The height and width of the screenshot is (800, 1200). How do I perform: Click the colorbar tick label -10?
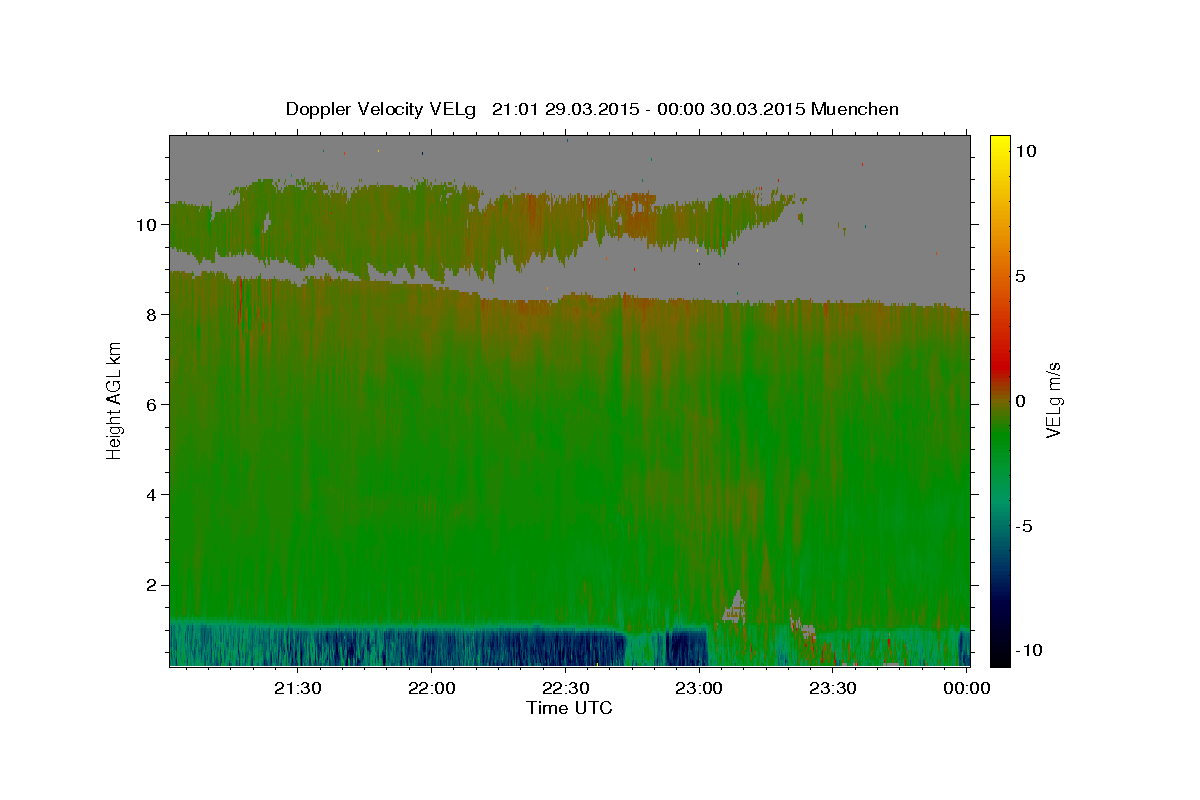(1029, 651)
